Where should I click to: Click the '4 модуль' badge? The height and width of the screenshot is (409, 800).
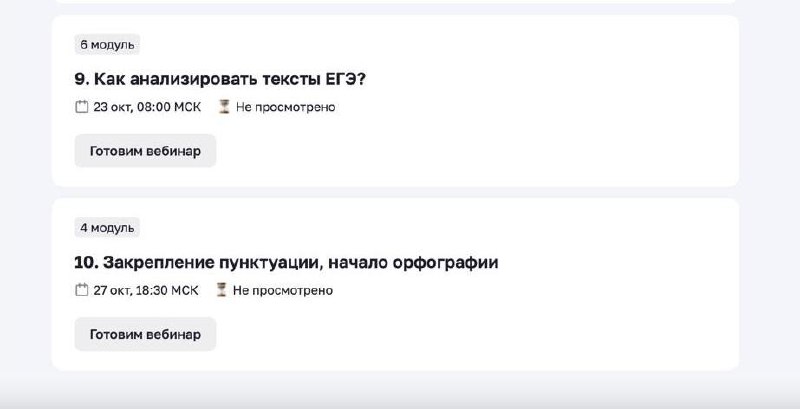click(x=107, y=228)
